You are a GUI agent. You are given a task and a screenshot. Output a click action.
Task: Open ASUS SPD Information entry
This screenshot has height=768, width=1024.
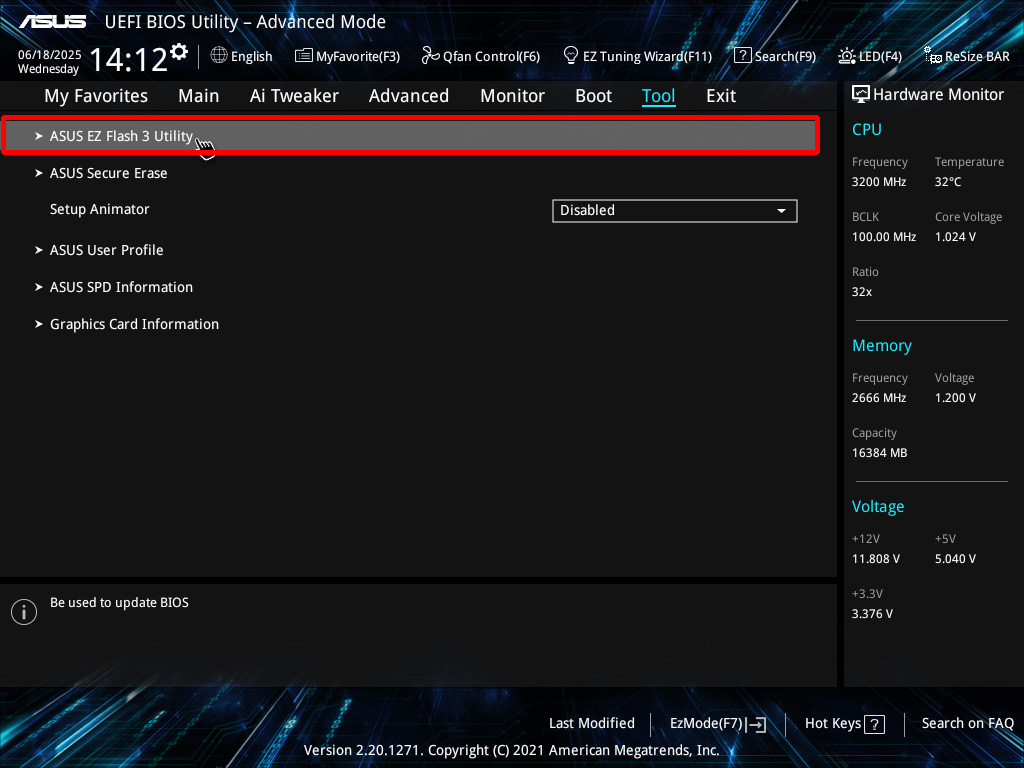pyautogui.click(x=121, y=287)
